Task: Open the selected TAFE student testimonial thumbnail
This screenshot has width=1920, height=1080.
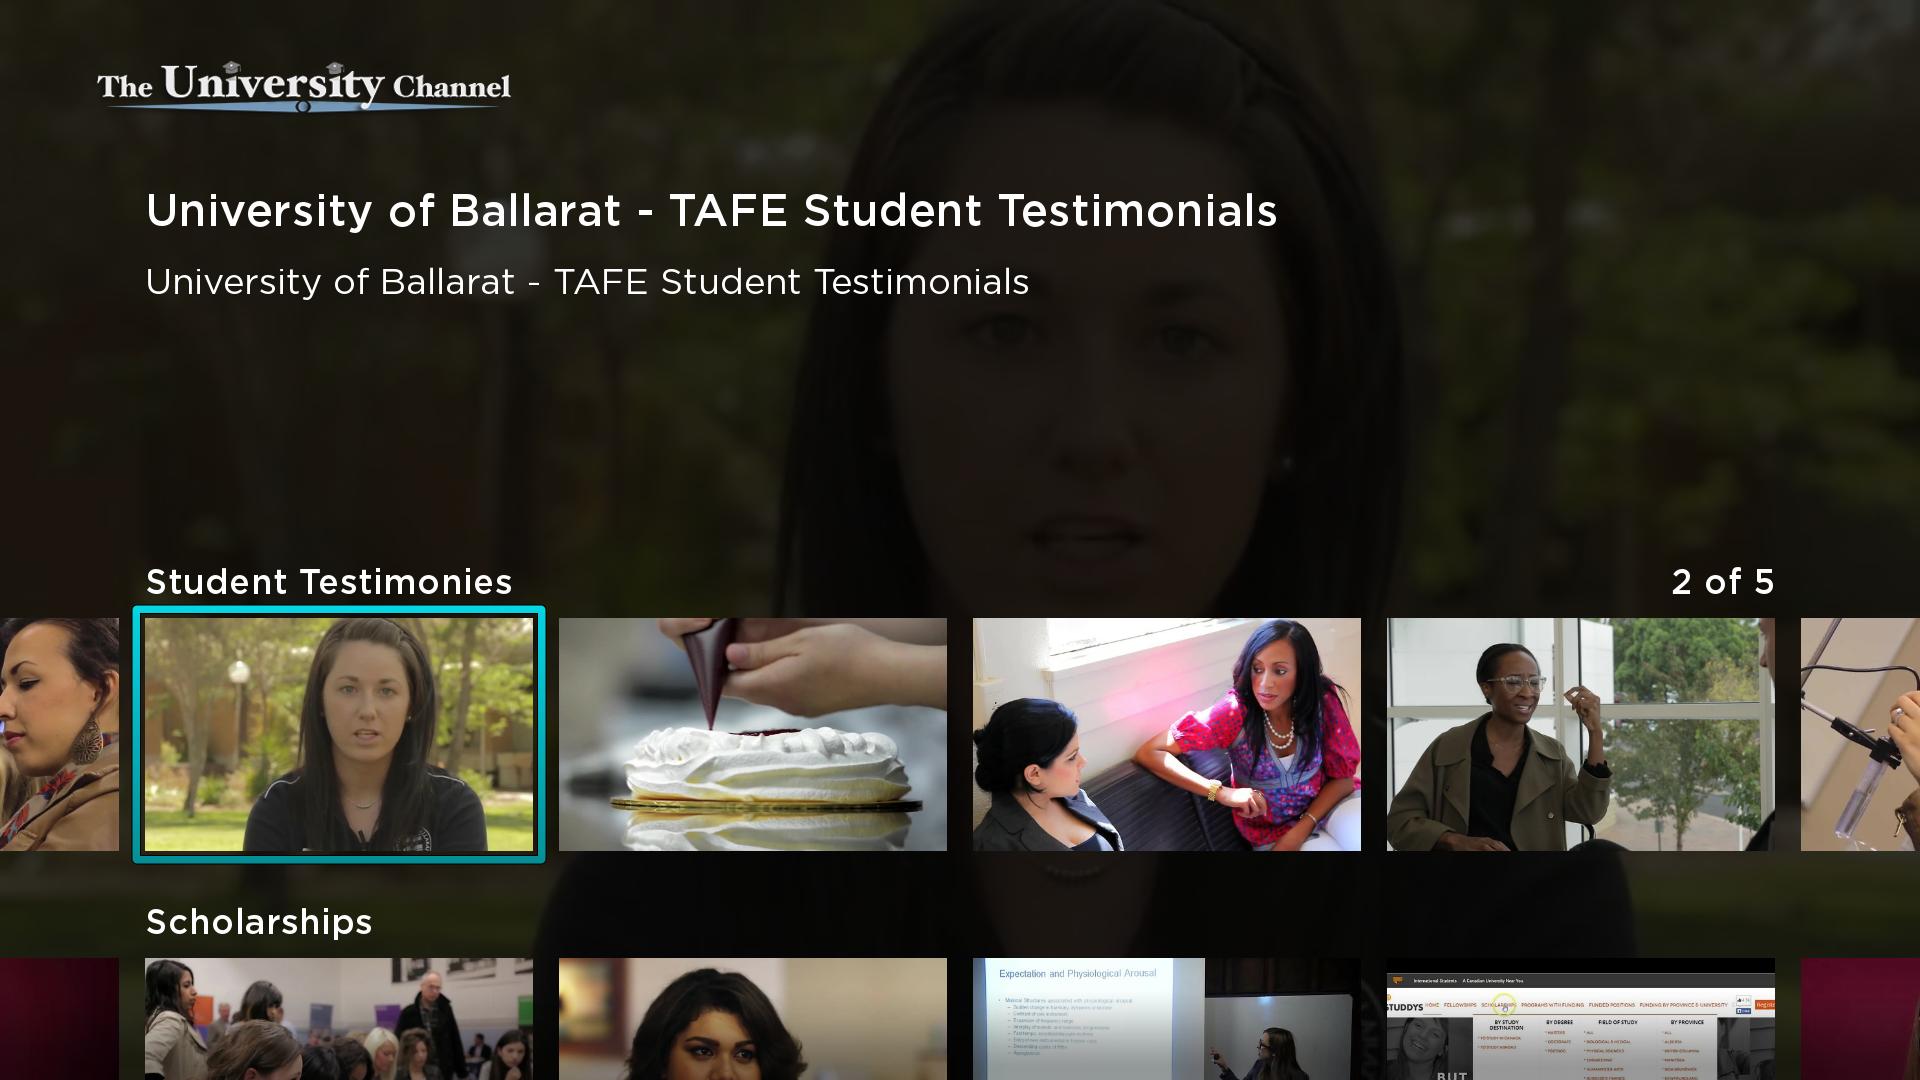Action: [339, 734]
